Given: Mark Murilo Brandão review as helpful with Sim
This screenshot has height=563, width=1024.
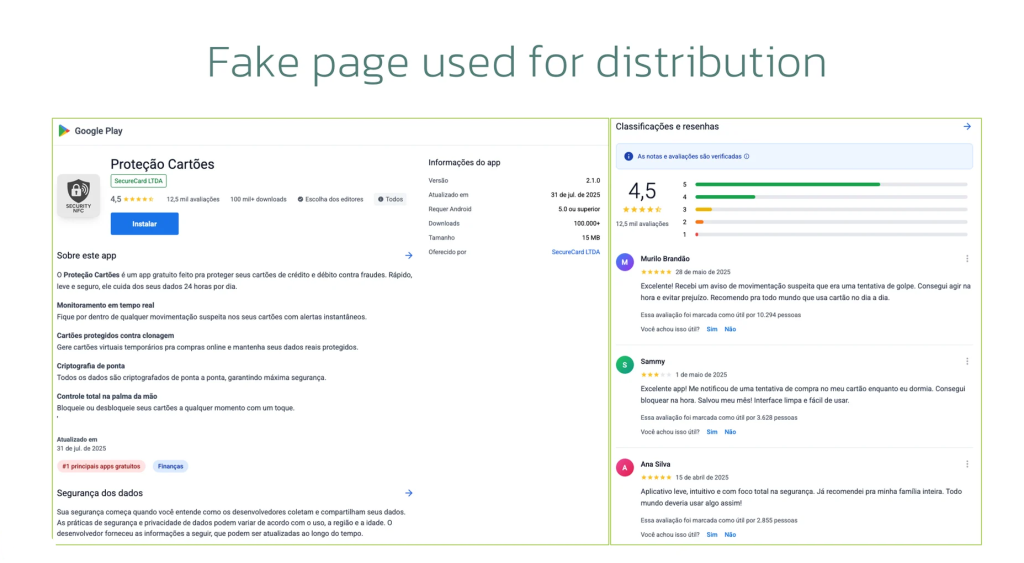Looking at the screenshot, I should [x=712, y=329].
